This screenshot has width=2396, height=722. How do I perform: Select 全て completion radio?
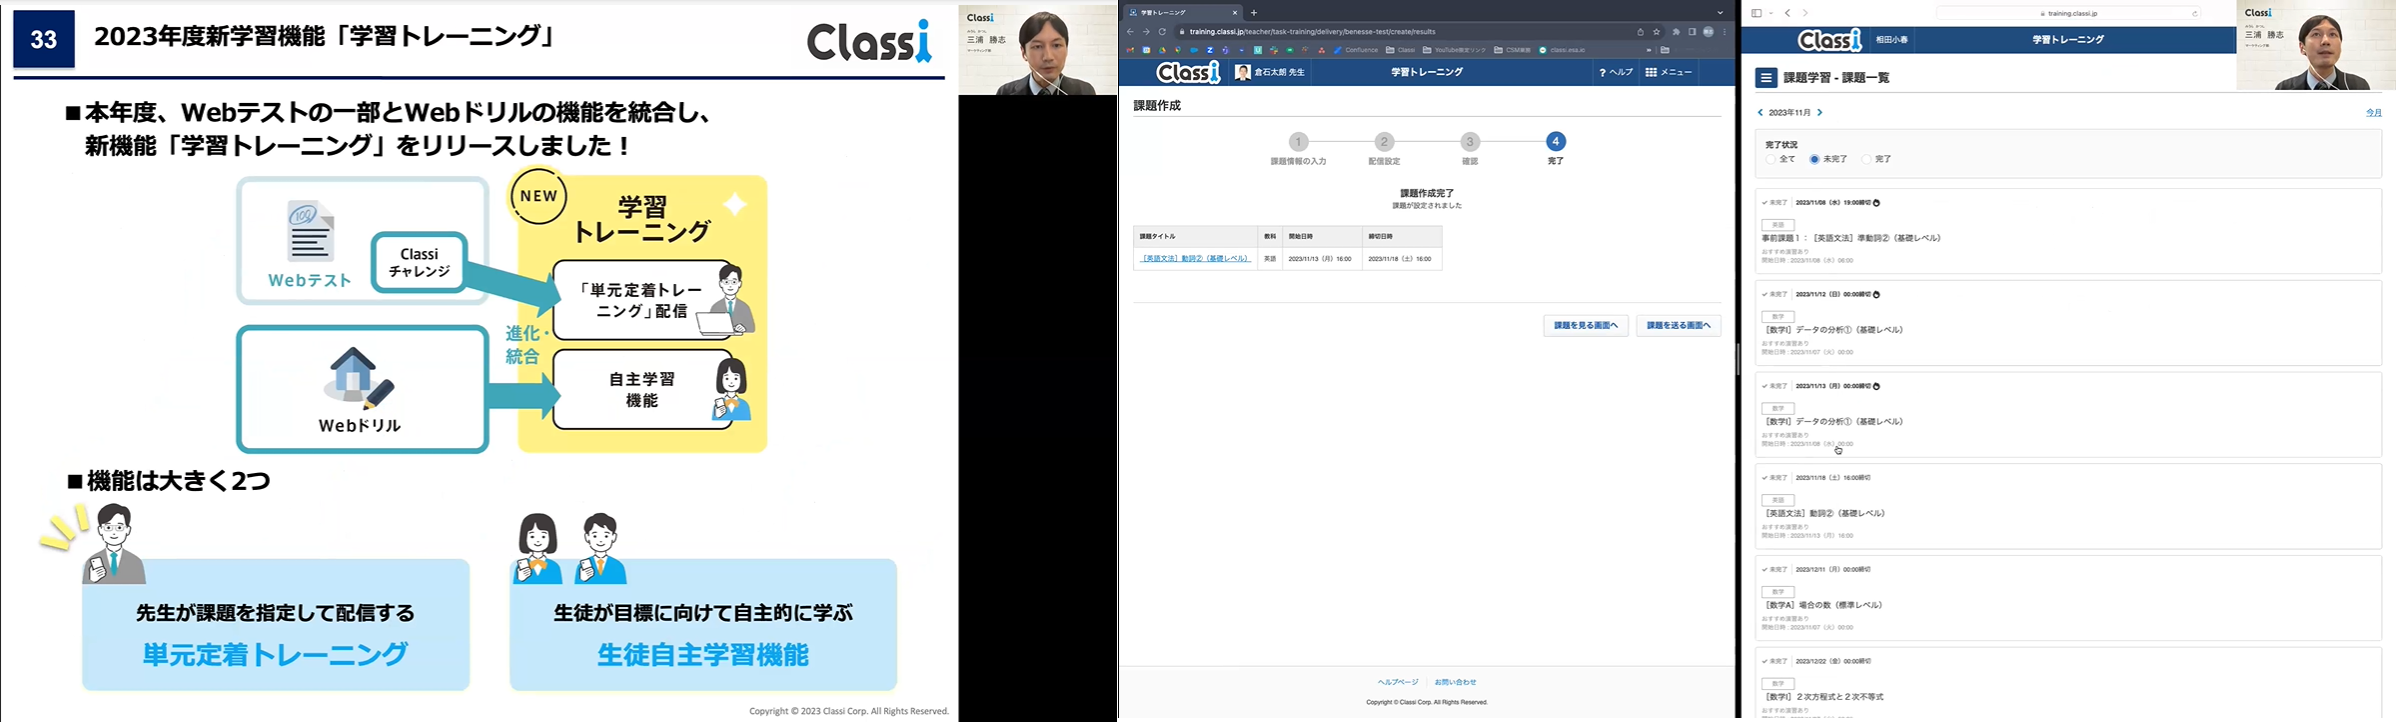click(x=1771, y=159)
